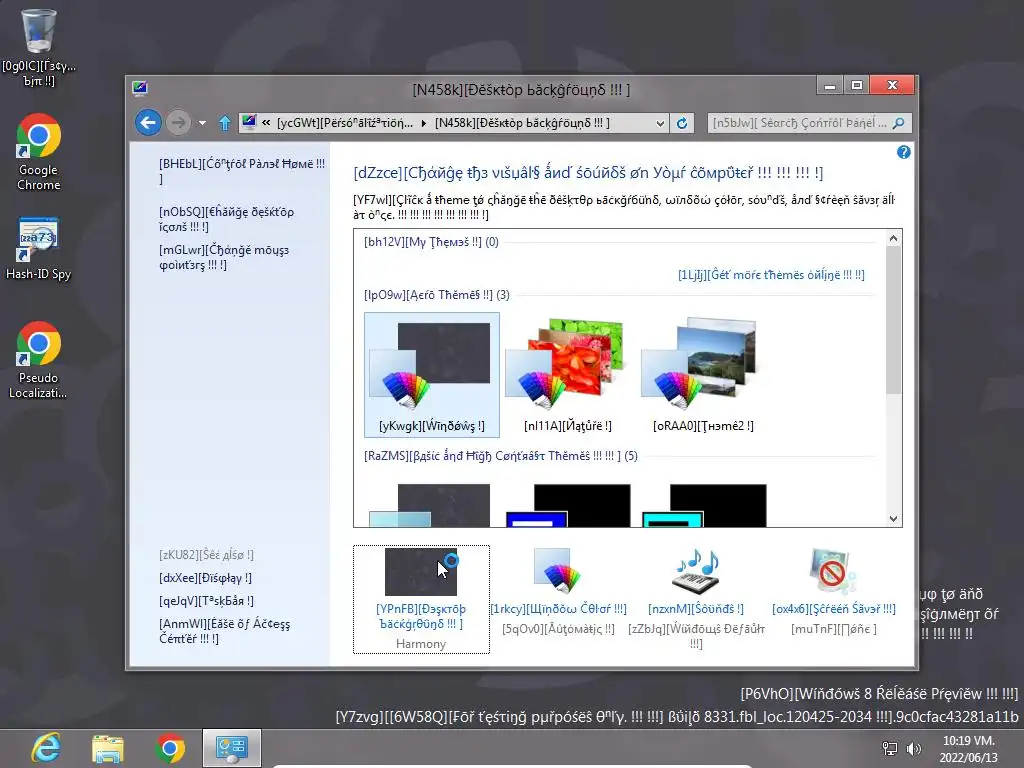This screenshot has height=768, width=1024.
Task: Click the window title bar system icon
Action: pos(140,88)
